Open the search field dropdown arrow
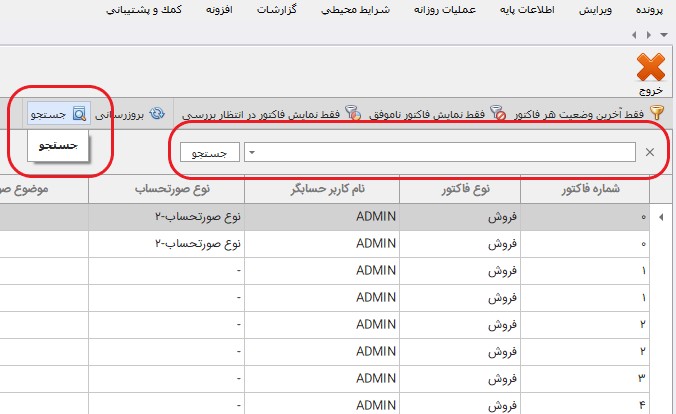Image resolution: width=676 pixels, height=414 pixels. coord(251,152)
